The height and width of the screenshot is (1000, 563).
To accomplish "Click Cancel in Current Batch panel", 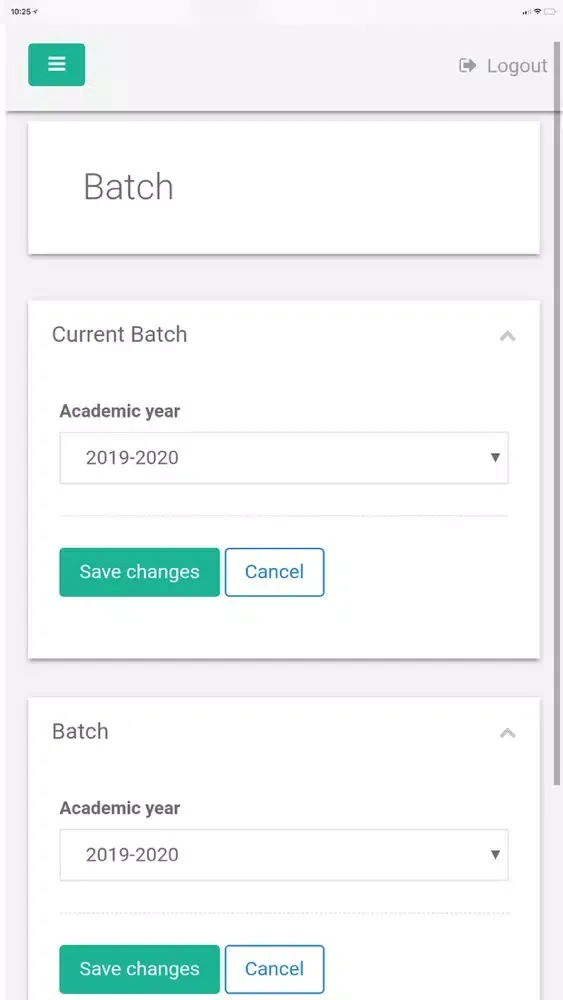I will click(x=275, y=572).
